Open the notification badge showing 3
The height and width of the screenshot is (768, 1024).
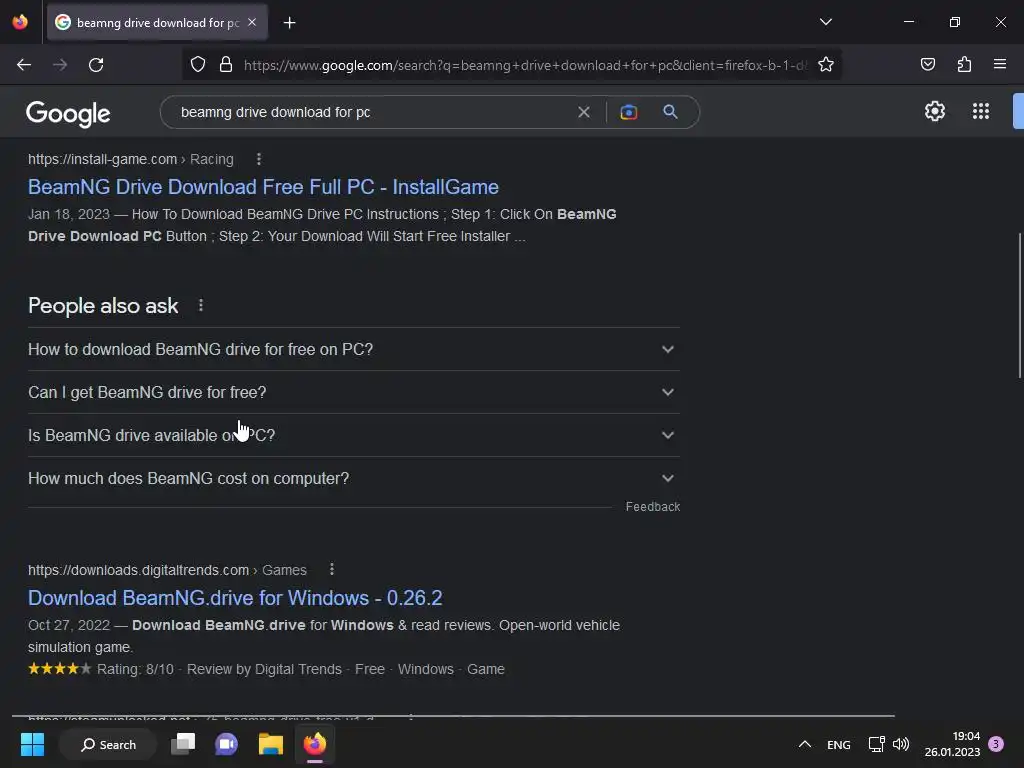click(x=996, y=744)
